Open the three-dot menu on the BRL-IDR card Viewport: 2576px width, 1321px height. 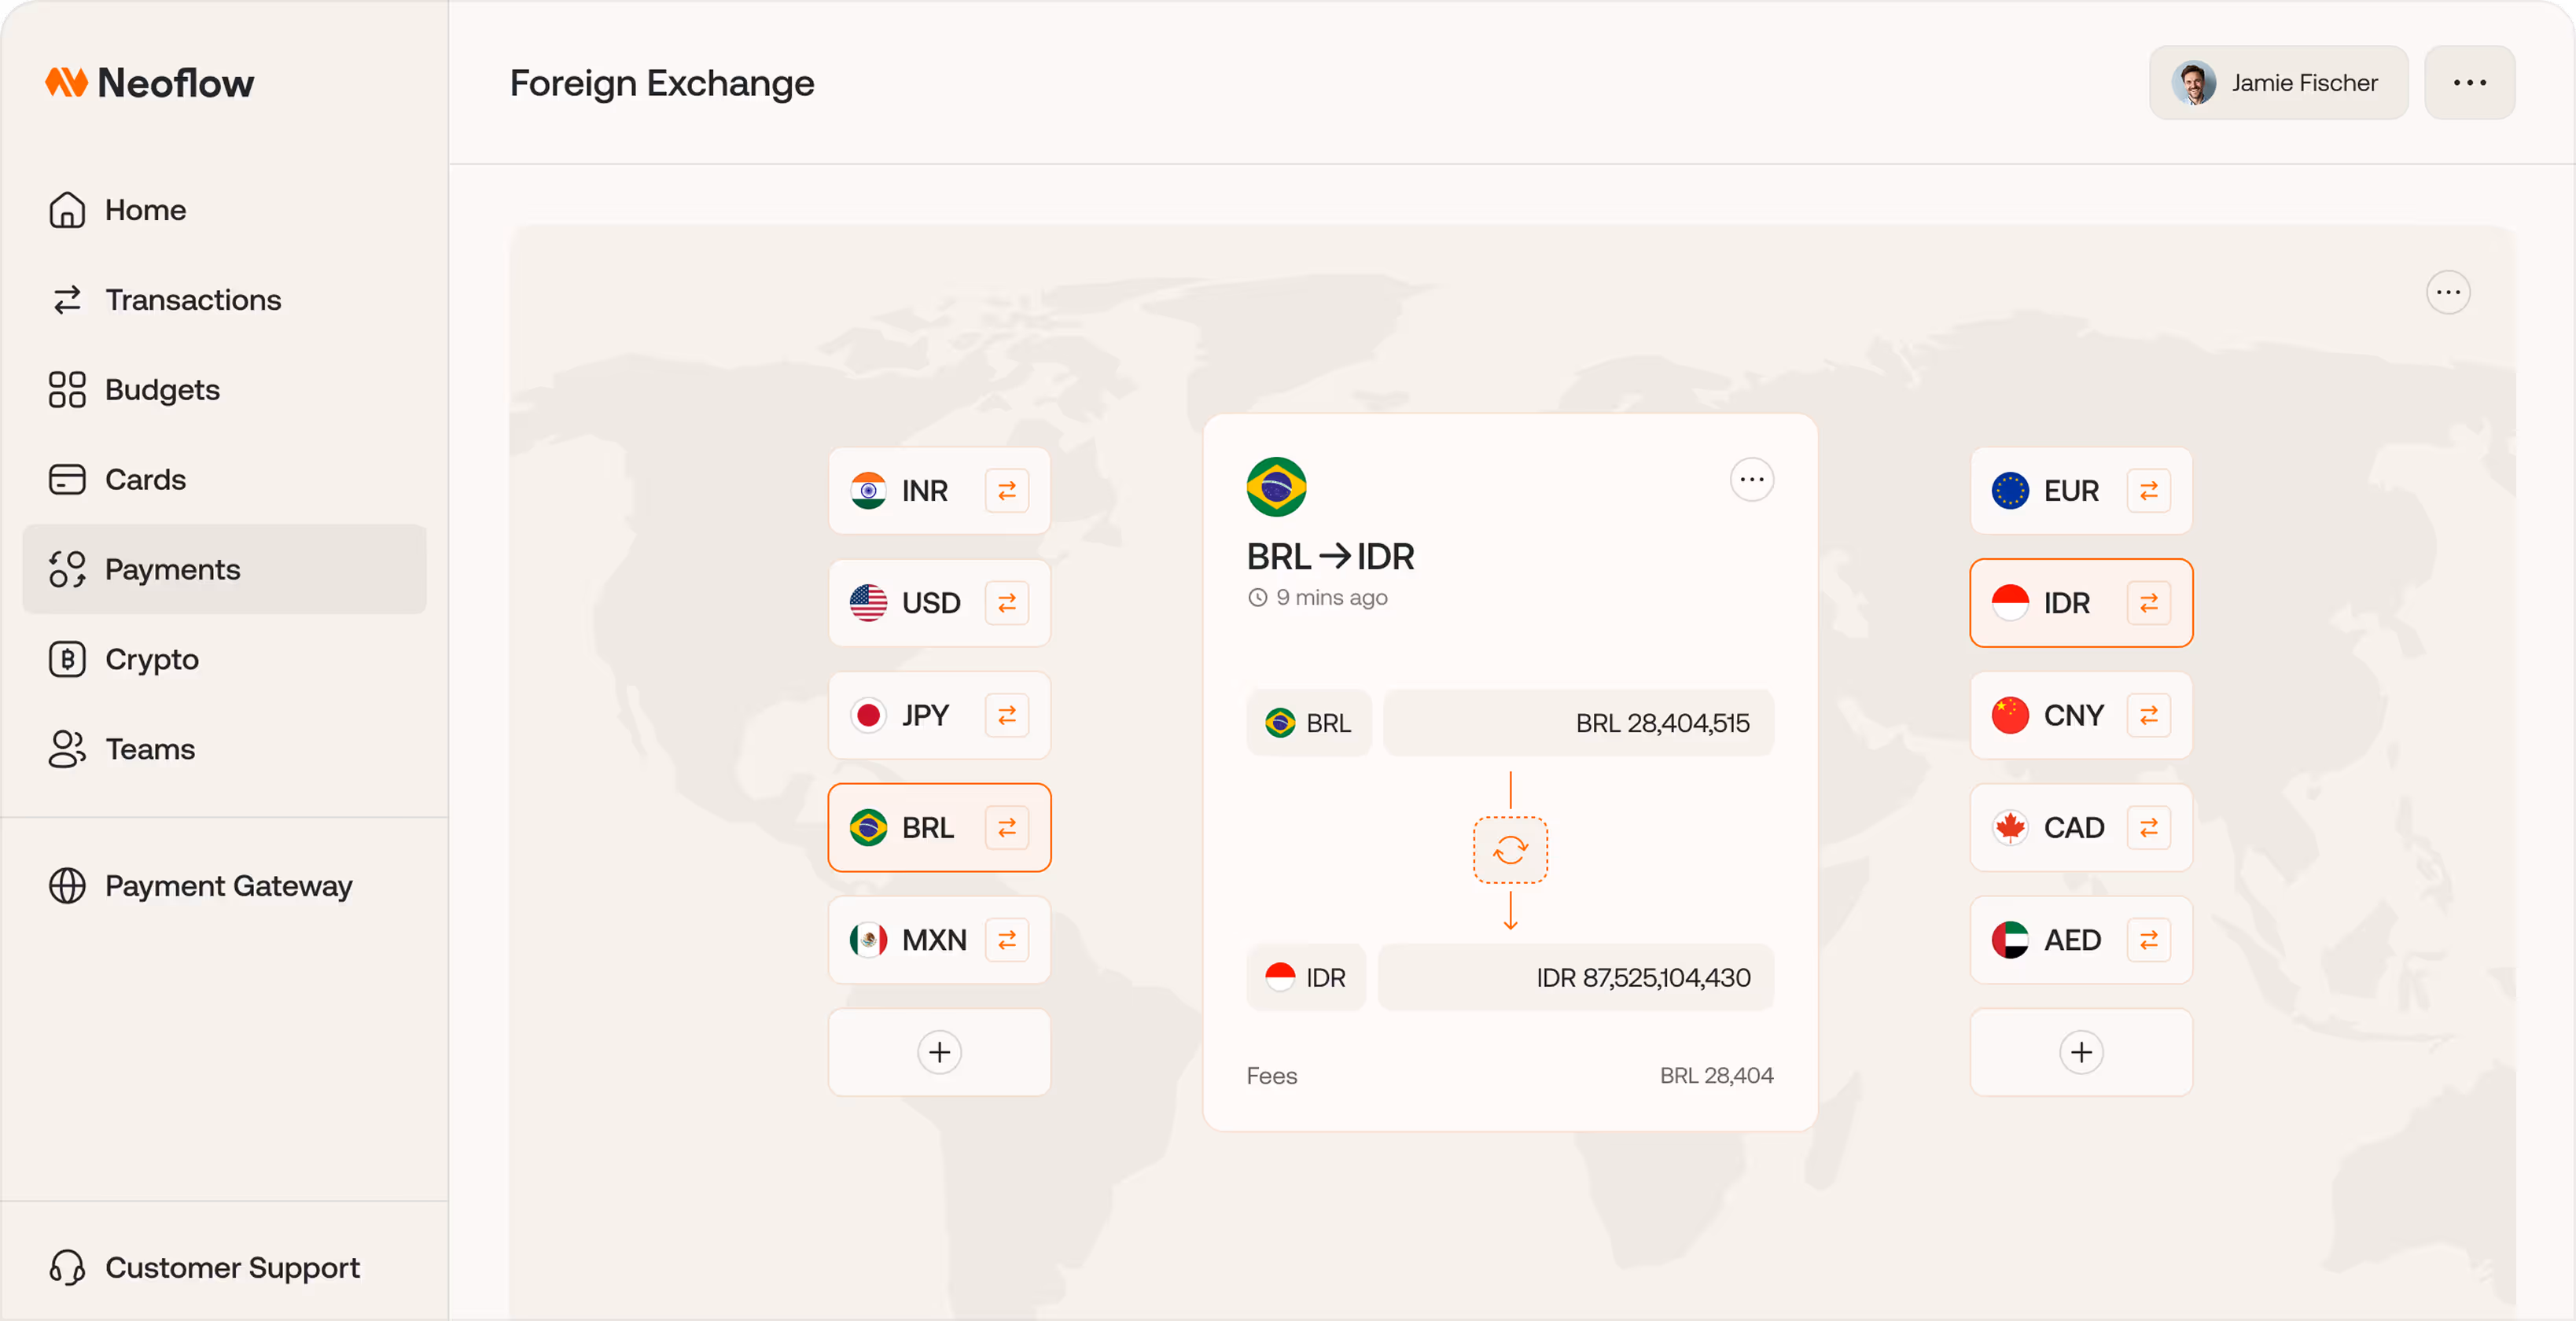(x=1751, y=479)
